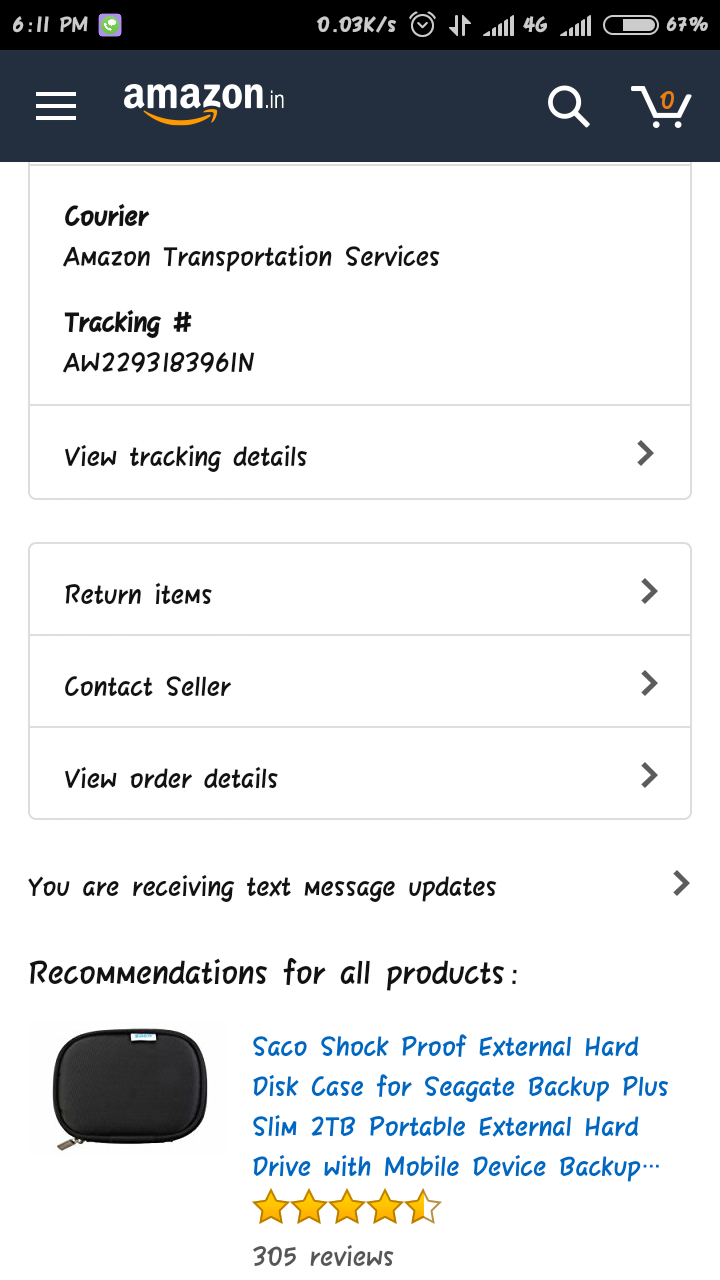Tap the tracking number AW229318396IN
The height and width of the screenshot is (1280, 720).
(160, 362)
